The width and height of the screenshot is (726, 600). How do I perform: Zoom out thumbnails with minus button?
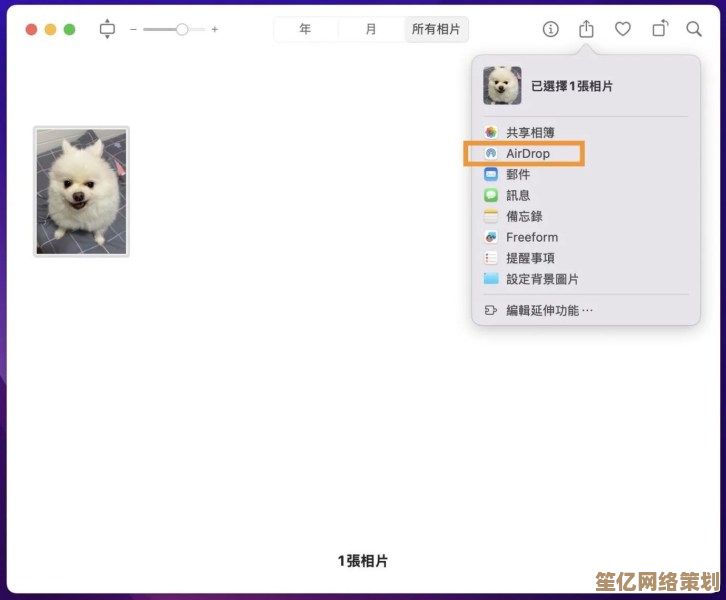[x=134, y=30]
